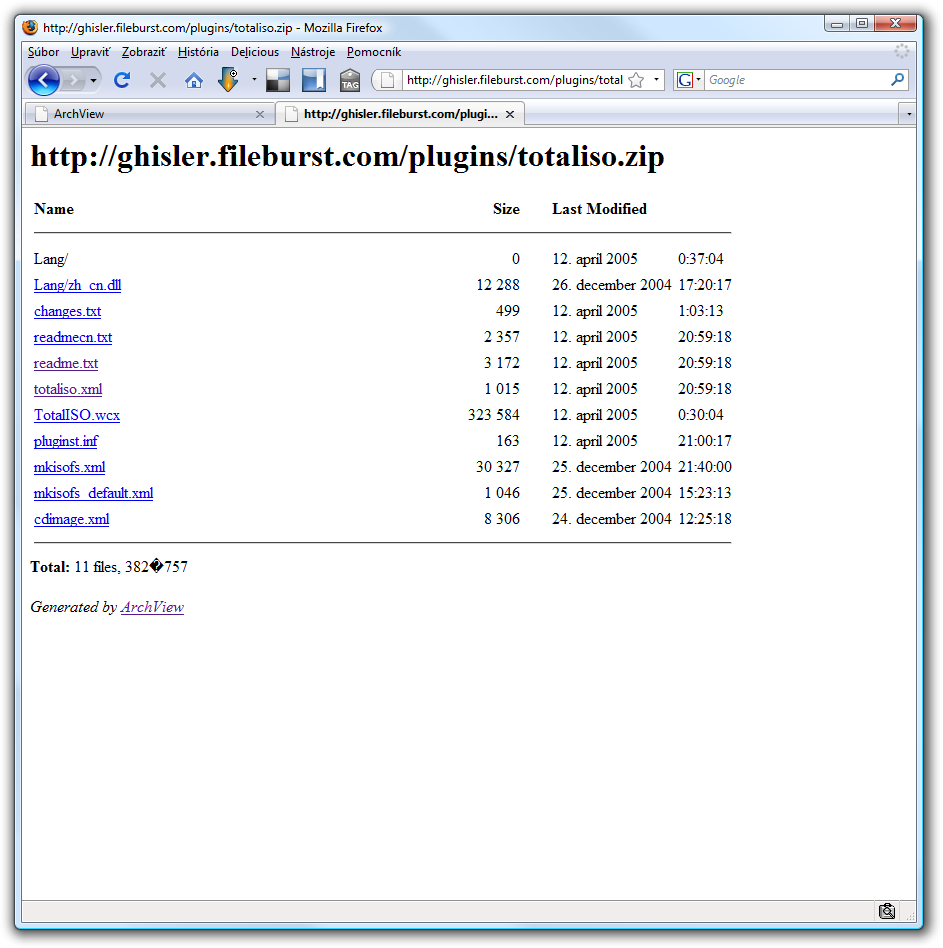Open the Delicious menu
Viewport: 943px width, 948px height.
click(255, 52)
